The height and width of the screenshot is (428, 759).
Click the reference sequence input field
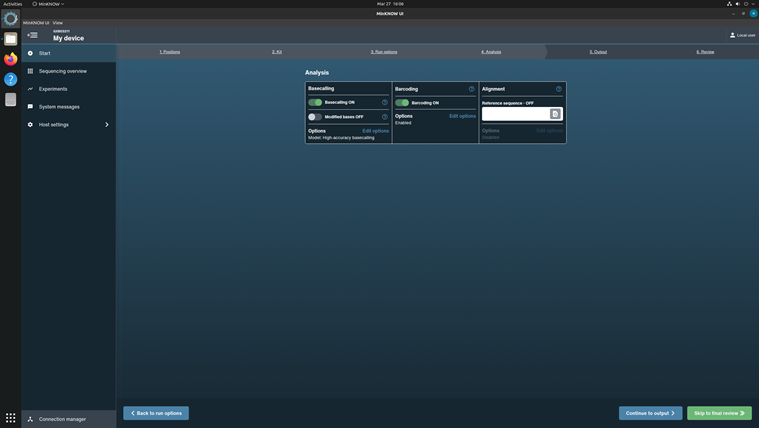515,114
